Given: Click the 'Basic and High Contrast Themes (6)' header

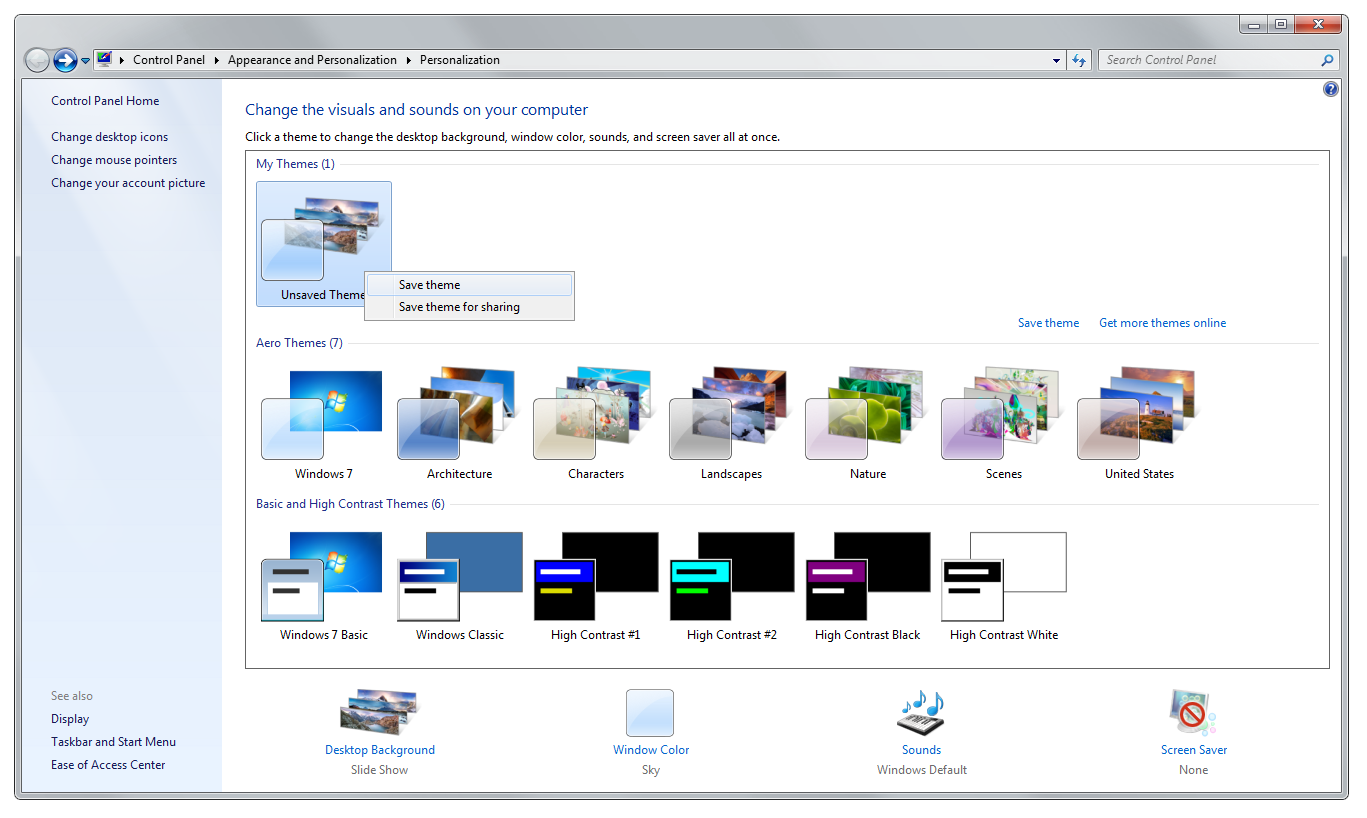Looking at the screenshot, I should click(x=350, y=504).
